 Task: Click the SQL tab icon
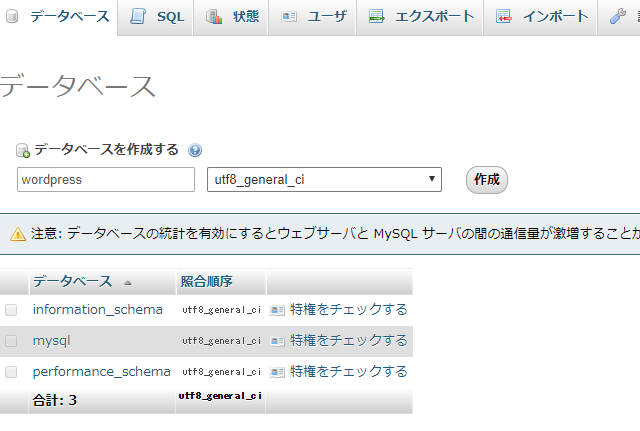(138, 17)
